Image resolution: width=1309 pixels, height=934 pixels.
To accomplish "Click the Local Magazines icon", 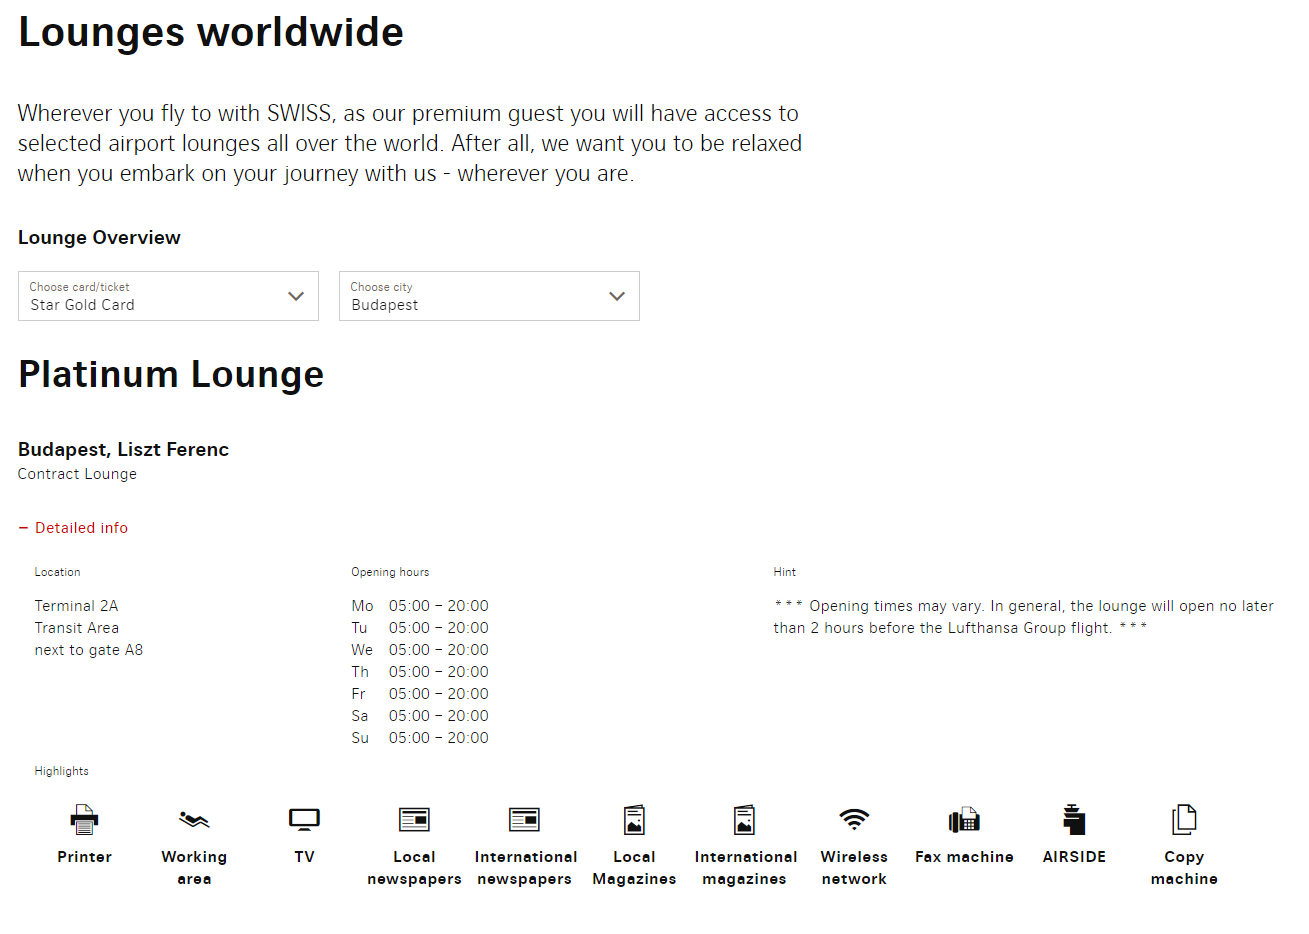I will coord(634,820).
